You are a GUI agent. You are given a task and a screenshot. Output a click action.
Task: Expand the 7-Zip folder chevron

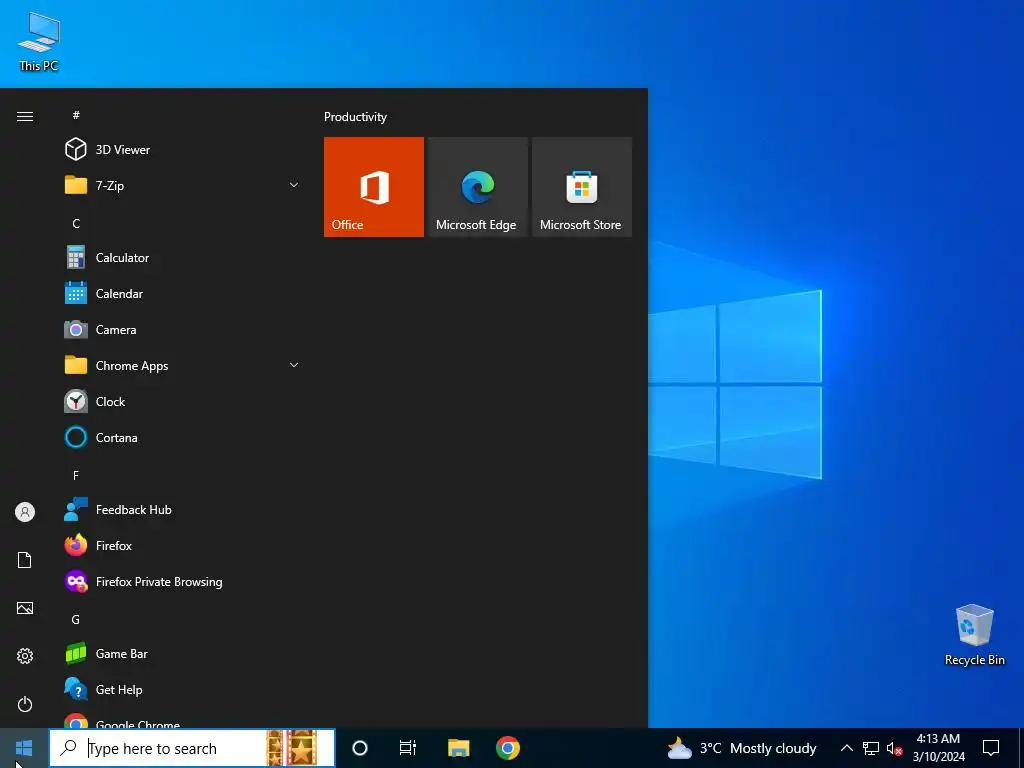(x=294, y=185)
